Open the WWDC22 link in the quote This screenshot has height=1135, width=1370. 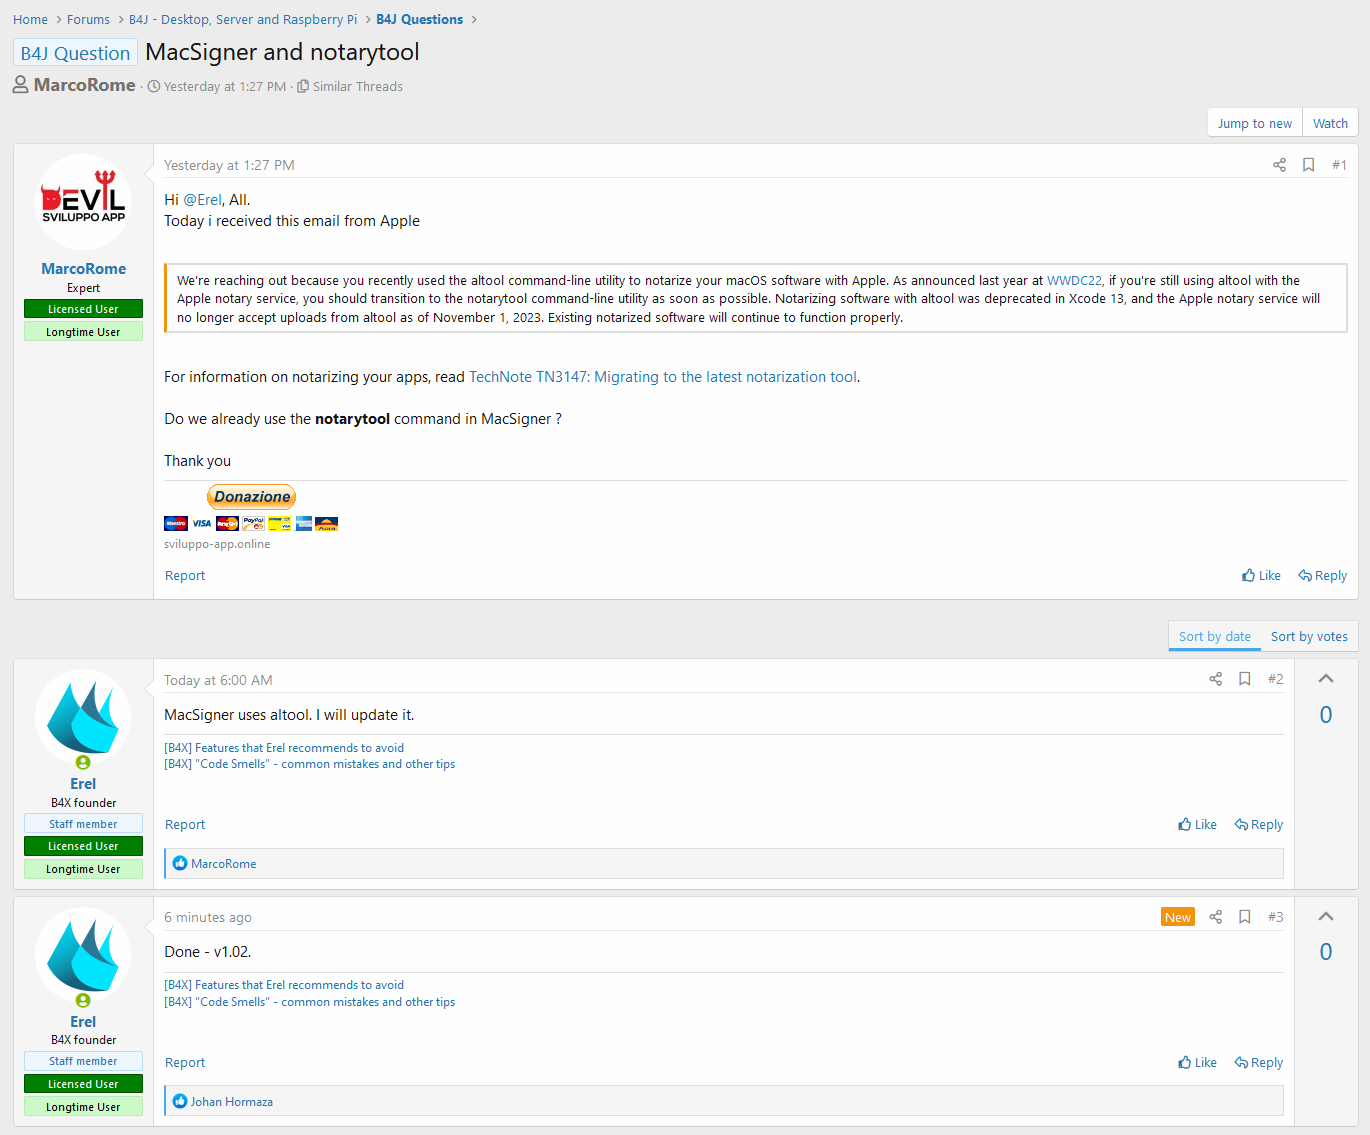coord(1074,281)
